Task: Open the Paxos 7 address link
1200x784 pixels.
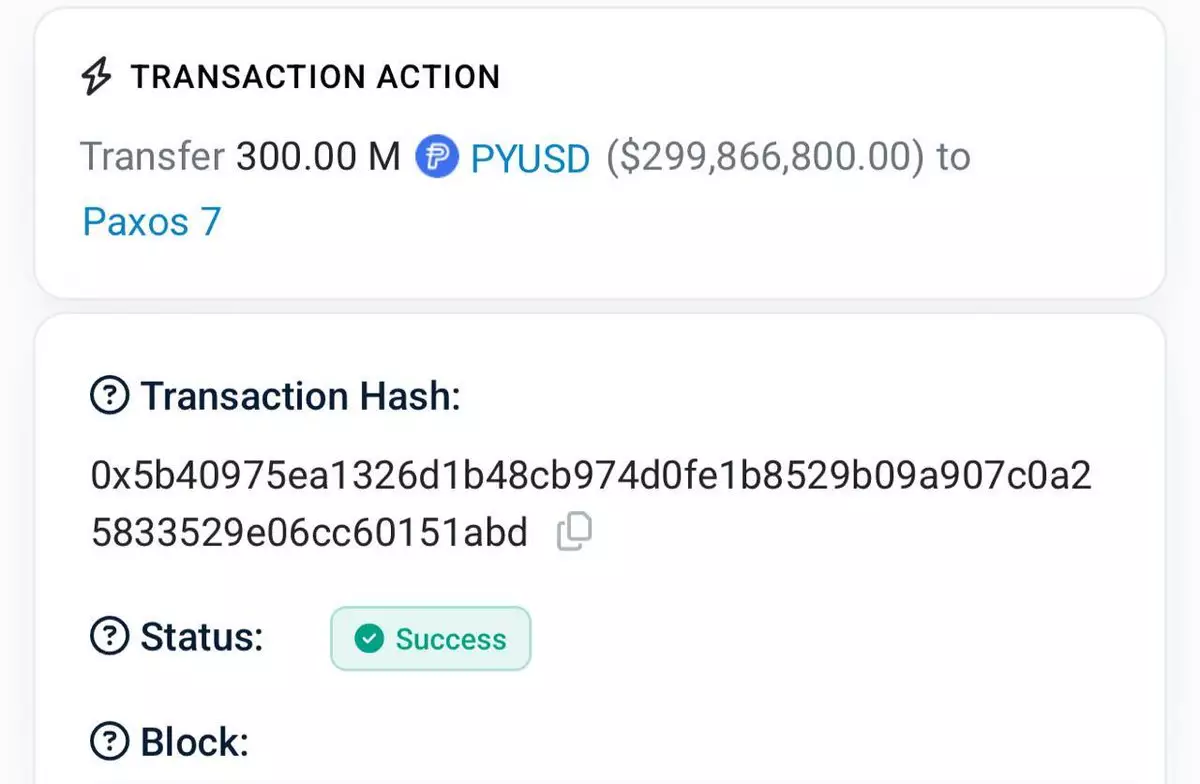Action: point(151,221)
